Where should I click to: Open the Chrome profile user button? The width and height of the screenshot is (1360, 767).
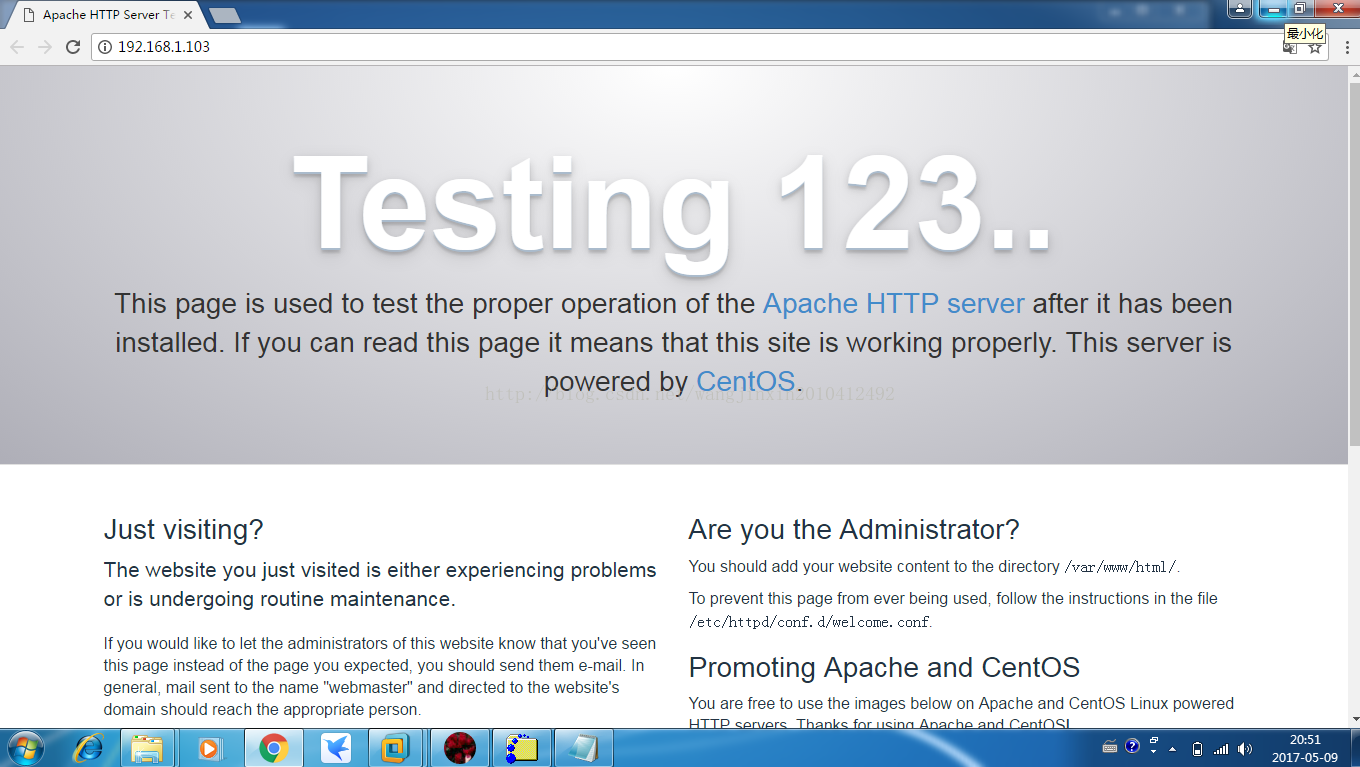point(1240,9)
